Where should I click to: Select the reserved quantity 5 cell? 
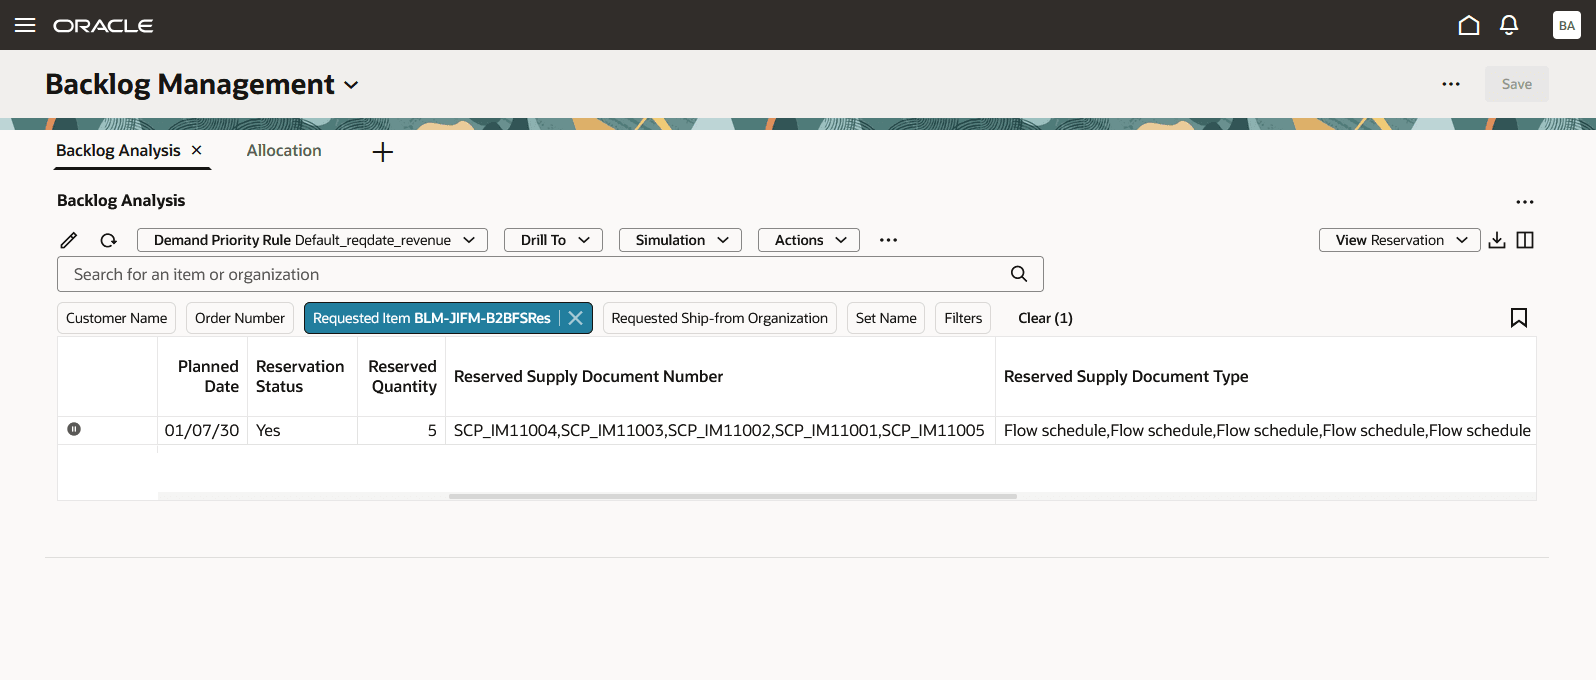click(x=402, y=431)
